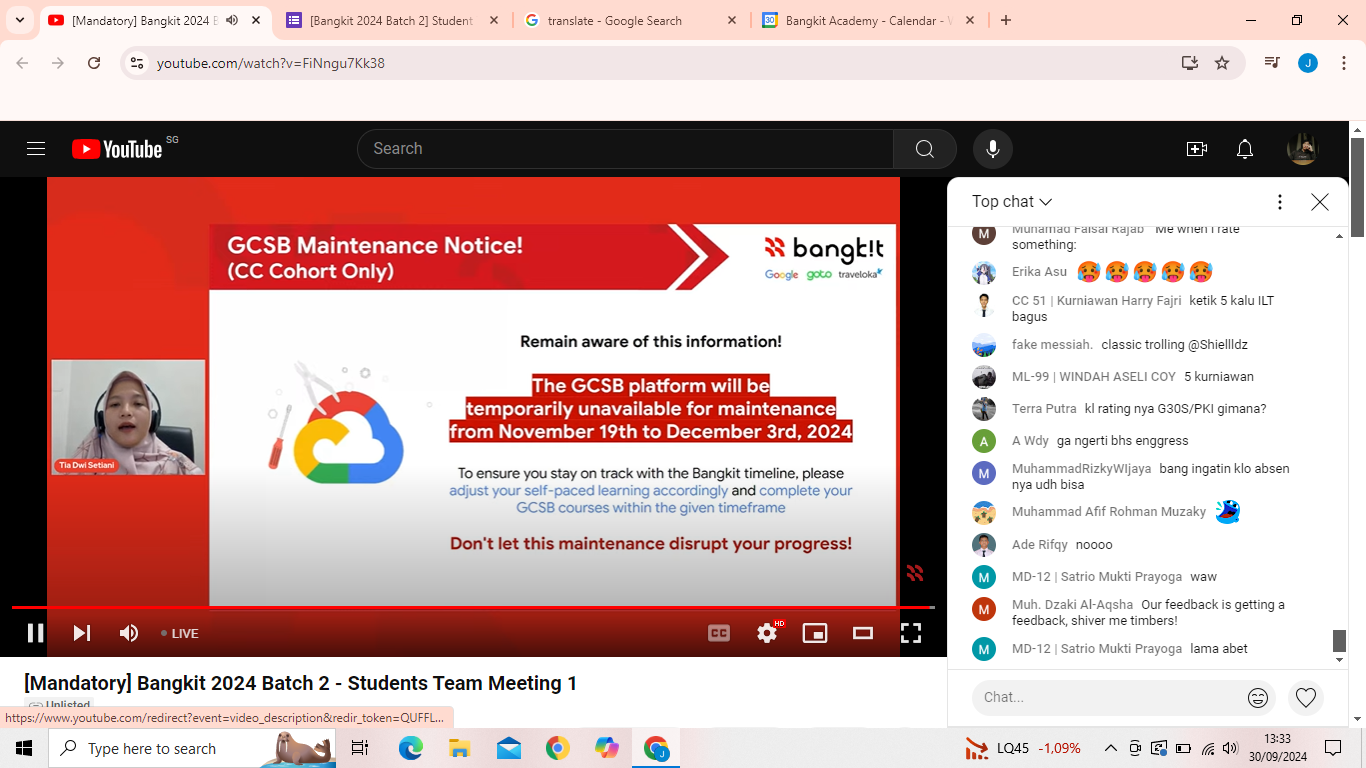Send a heart reaction in chat

pos(1305,697)
